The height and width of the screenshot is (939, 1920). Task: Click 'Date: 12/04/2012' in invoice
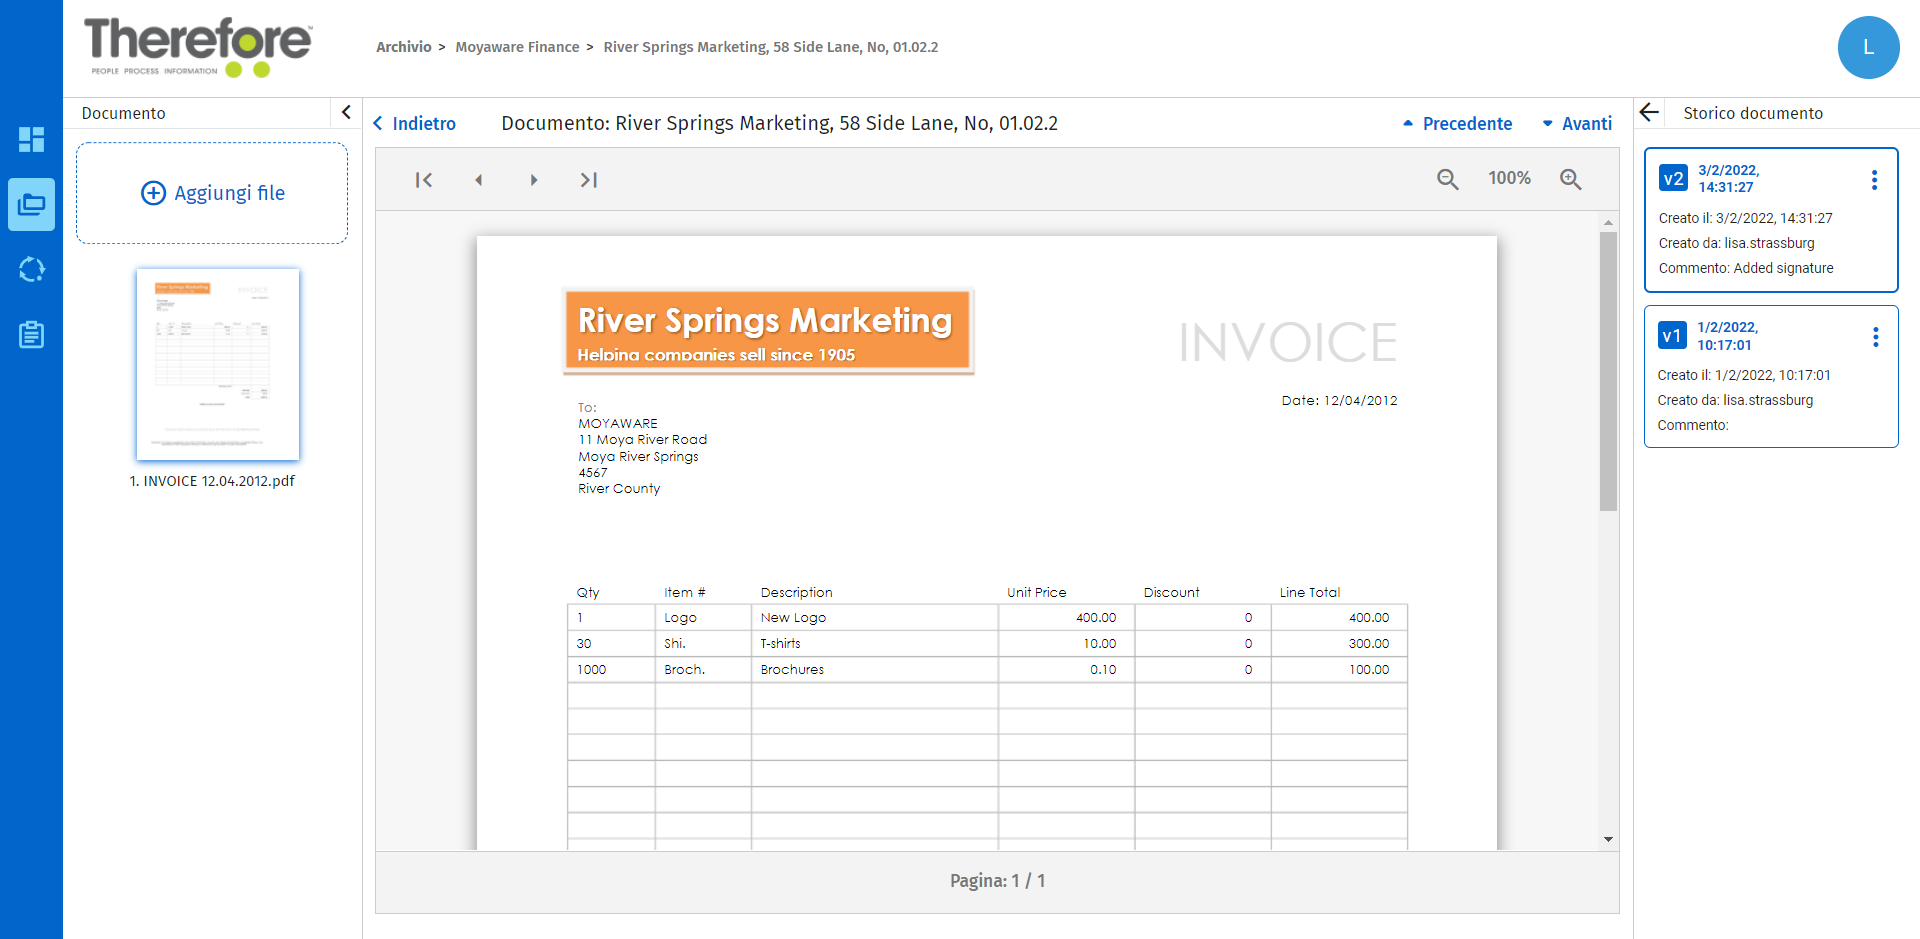click(x=1339, y=400)
